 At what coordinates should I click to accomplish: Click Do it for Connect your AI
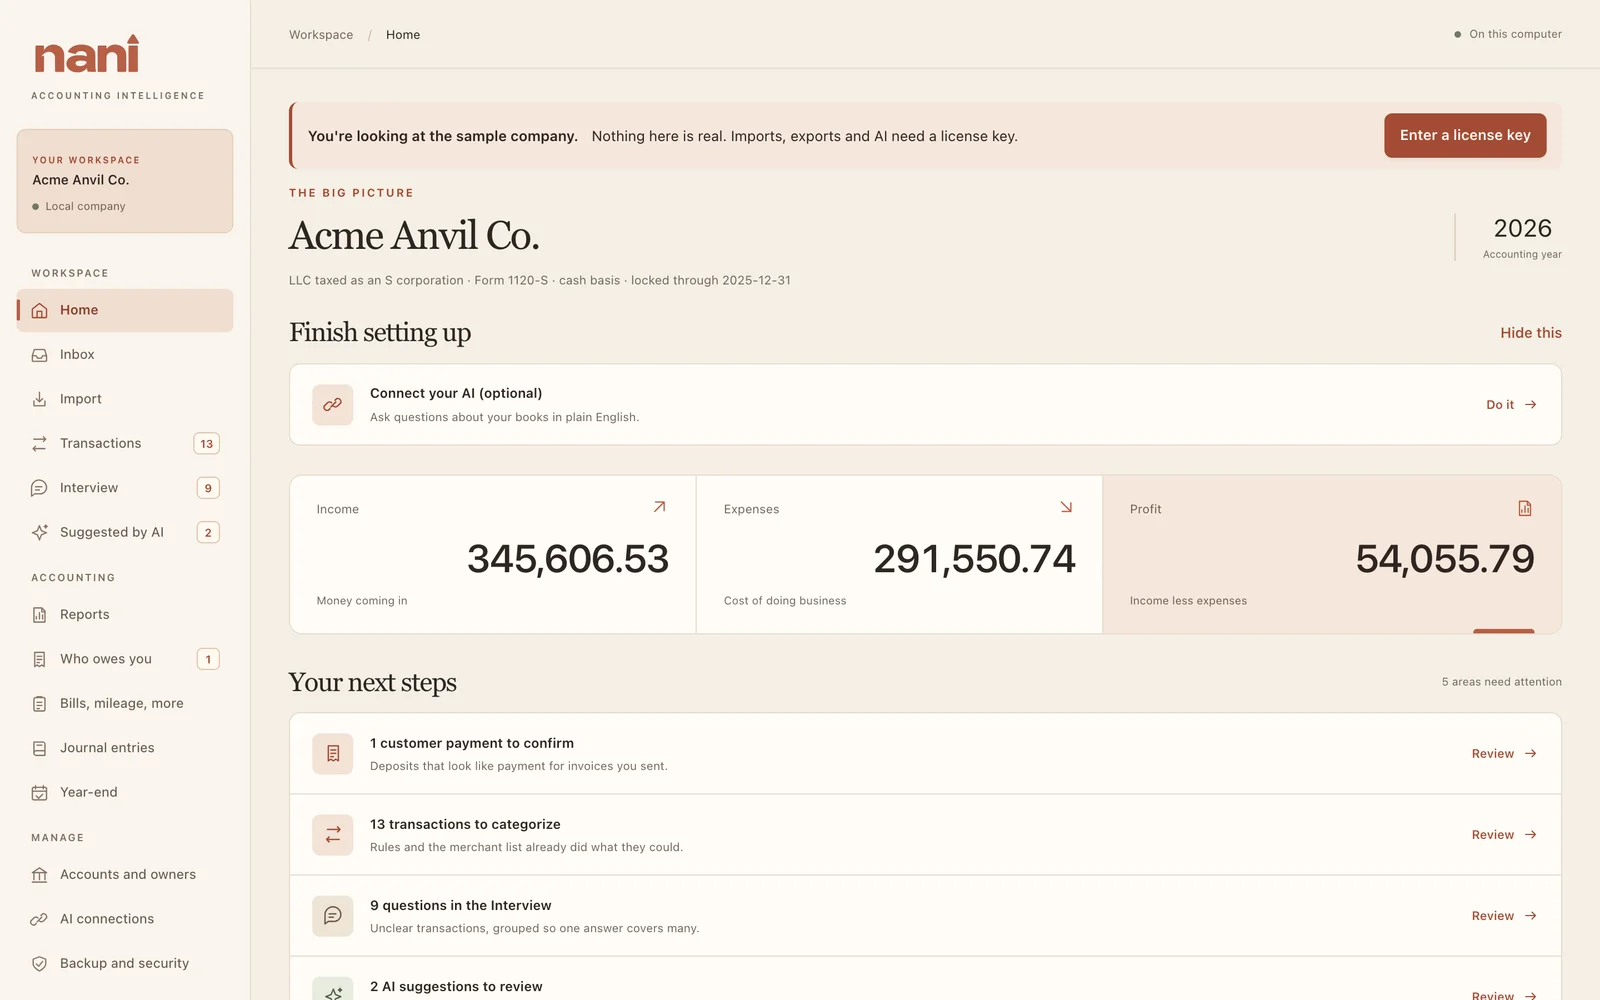click(1511, 405)
